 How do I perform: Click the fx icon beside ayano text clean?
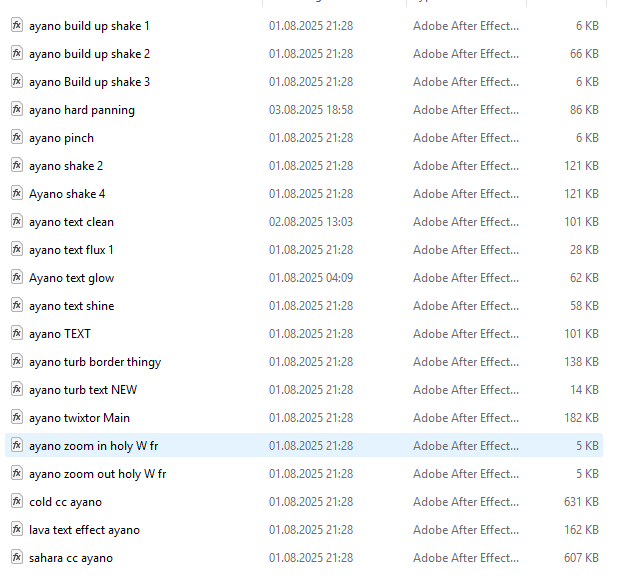[17, 221]
